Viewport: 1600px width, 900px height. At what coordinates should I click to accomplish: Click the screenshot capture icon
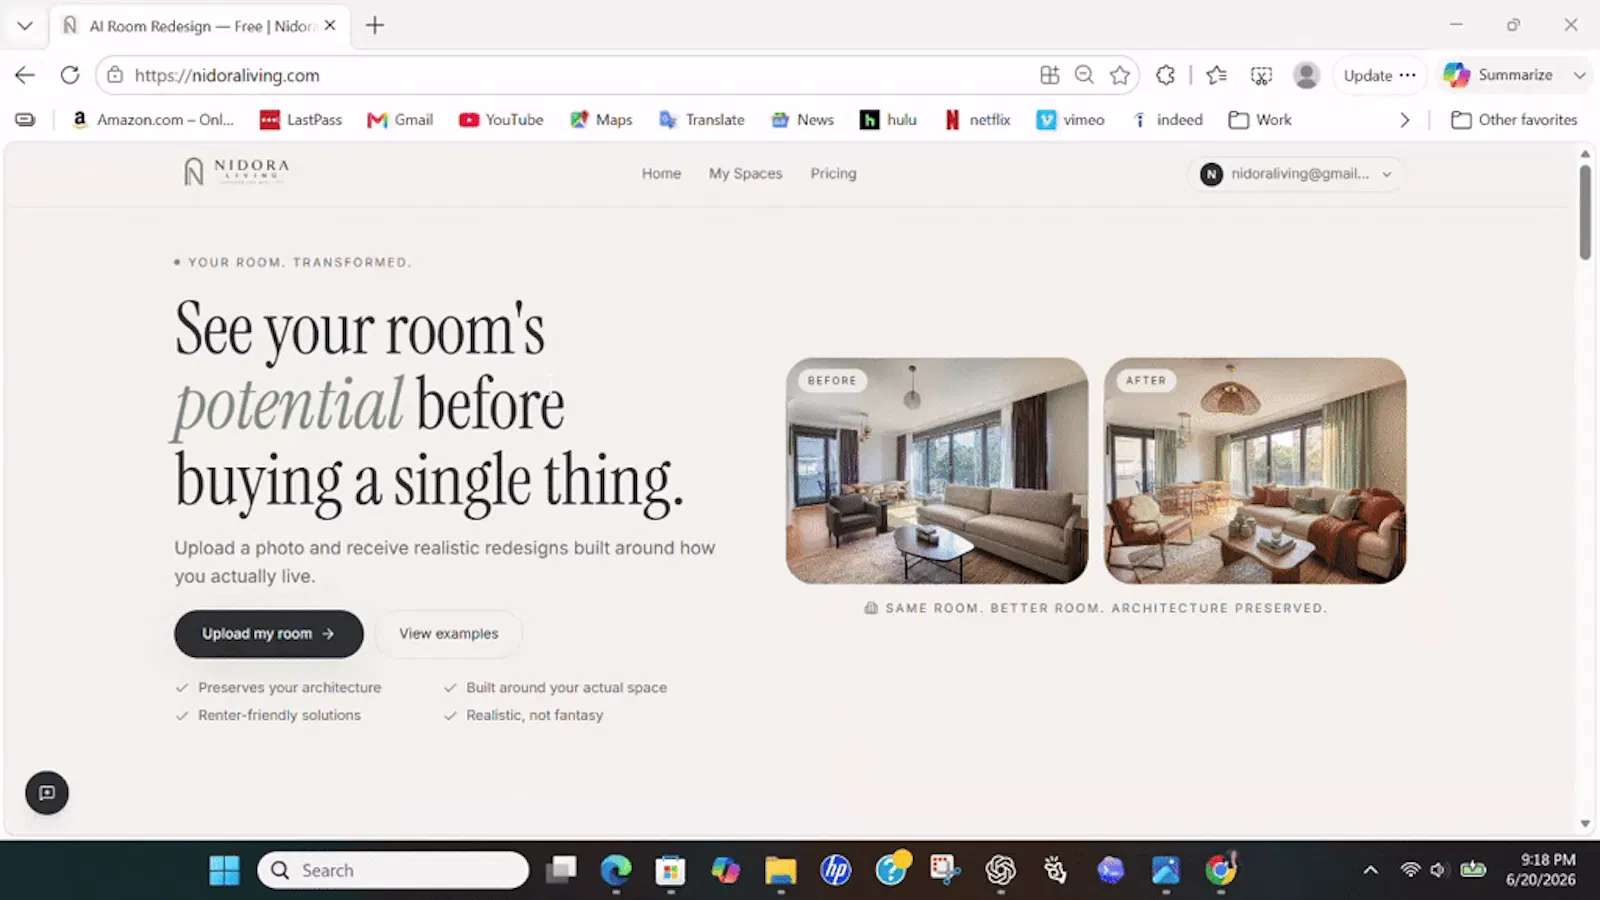coord(1262,75)
